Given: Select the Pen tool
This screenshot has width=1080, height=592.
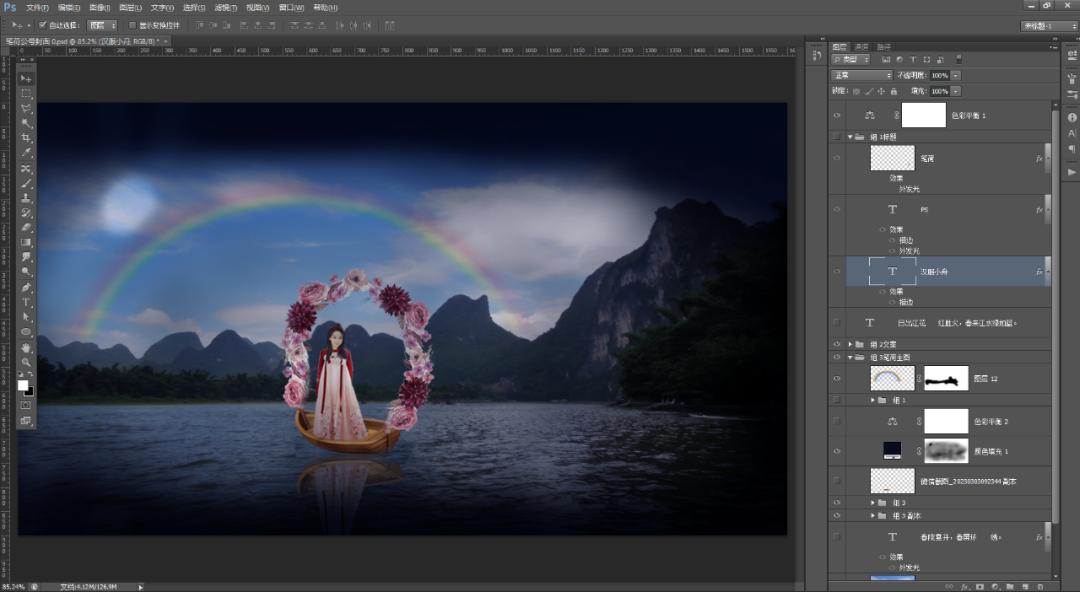Looking at the screenshot, I should point(26,287).
